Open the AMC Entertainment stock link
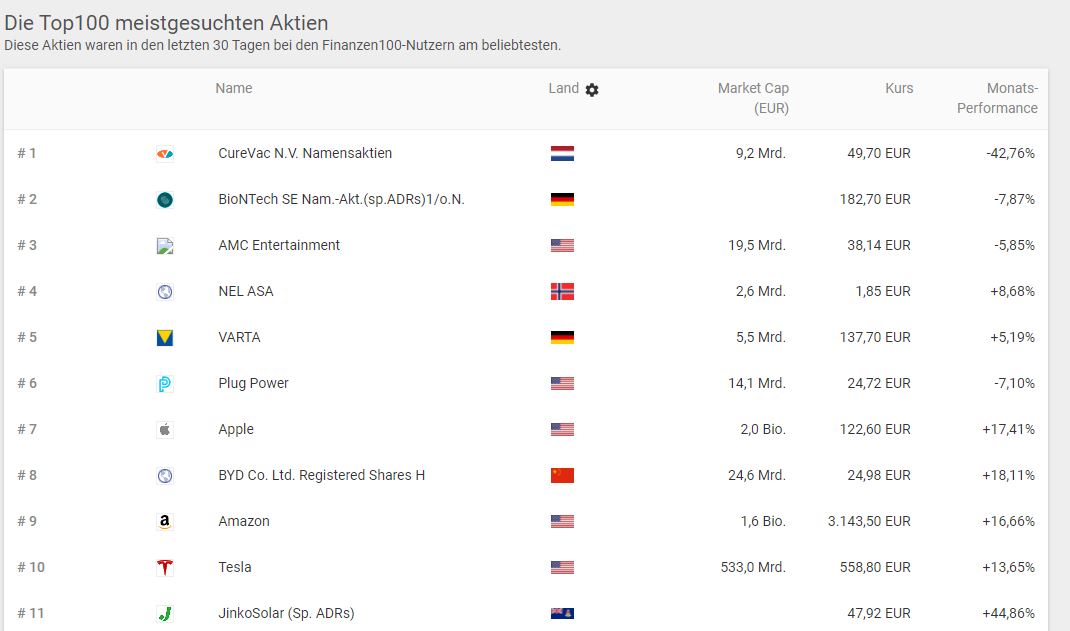This screenshot has width=1070, height=631. click(x=279, y=245)
